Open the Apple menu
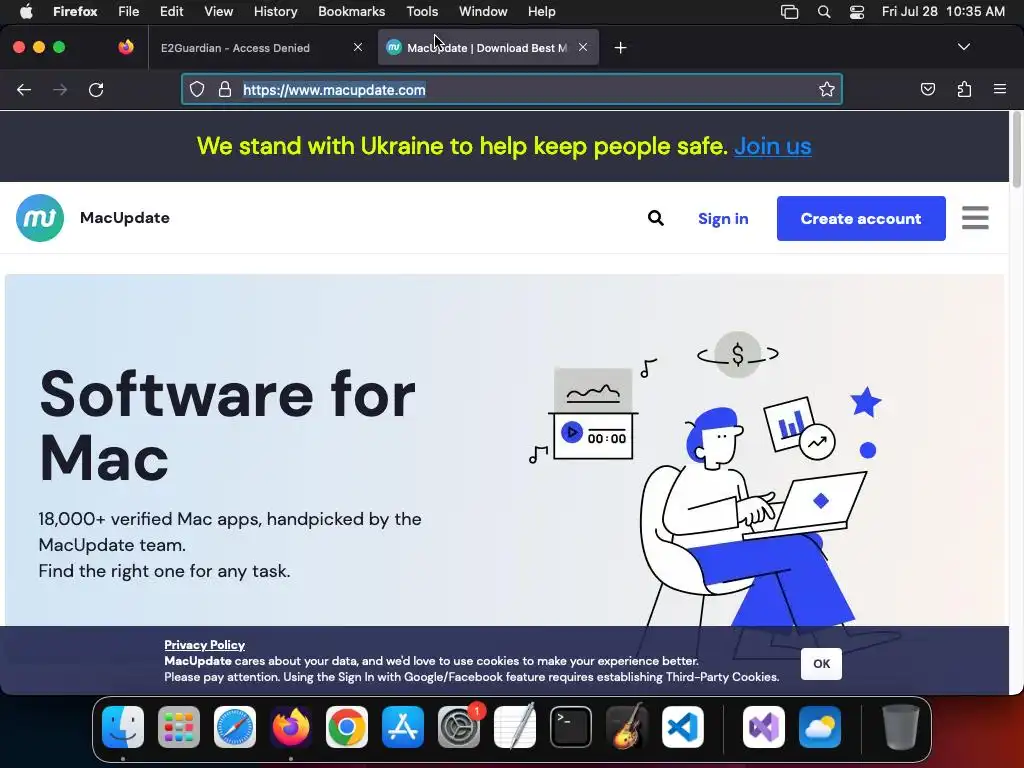This screenshot has width=1024, height=768. click(26, 11)
